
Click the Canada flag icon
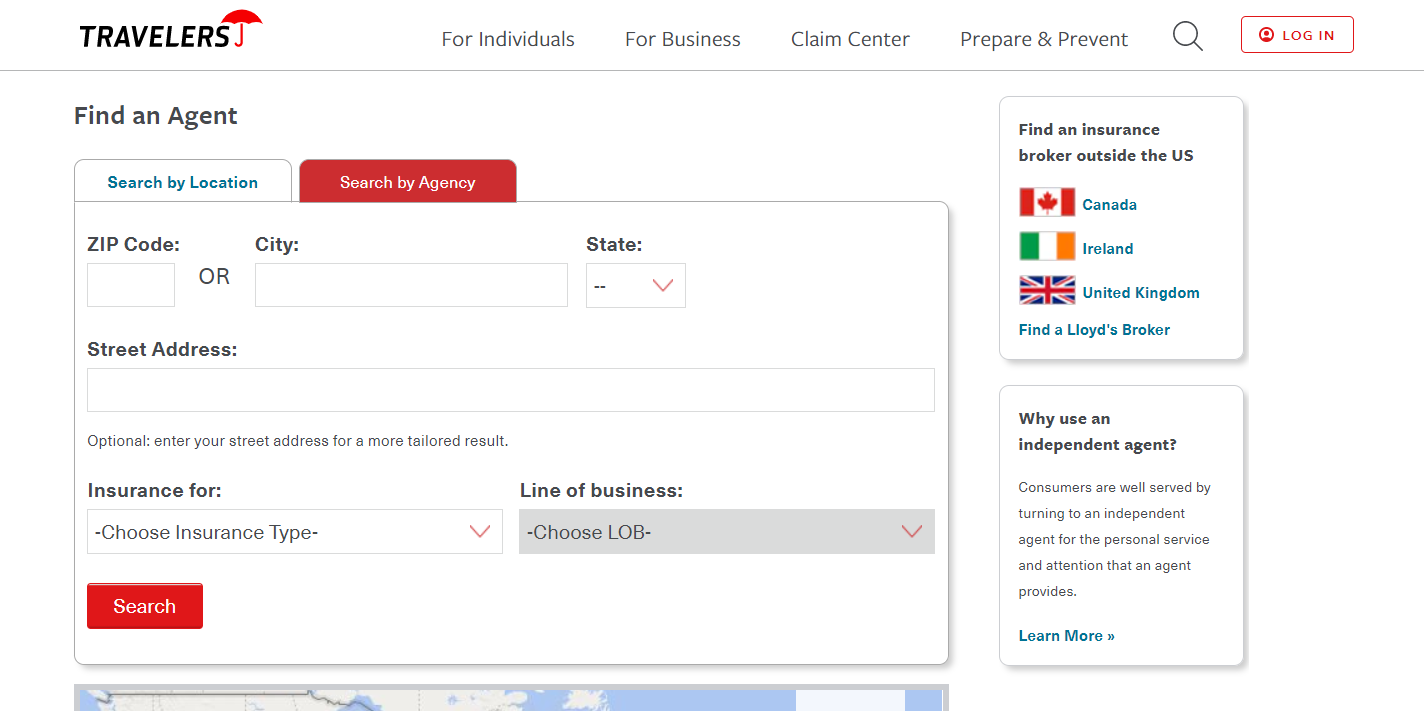point(1047,203)
